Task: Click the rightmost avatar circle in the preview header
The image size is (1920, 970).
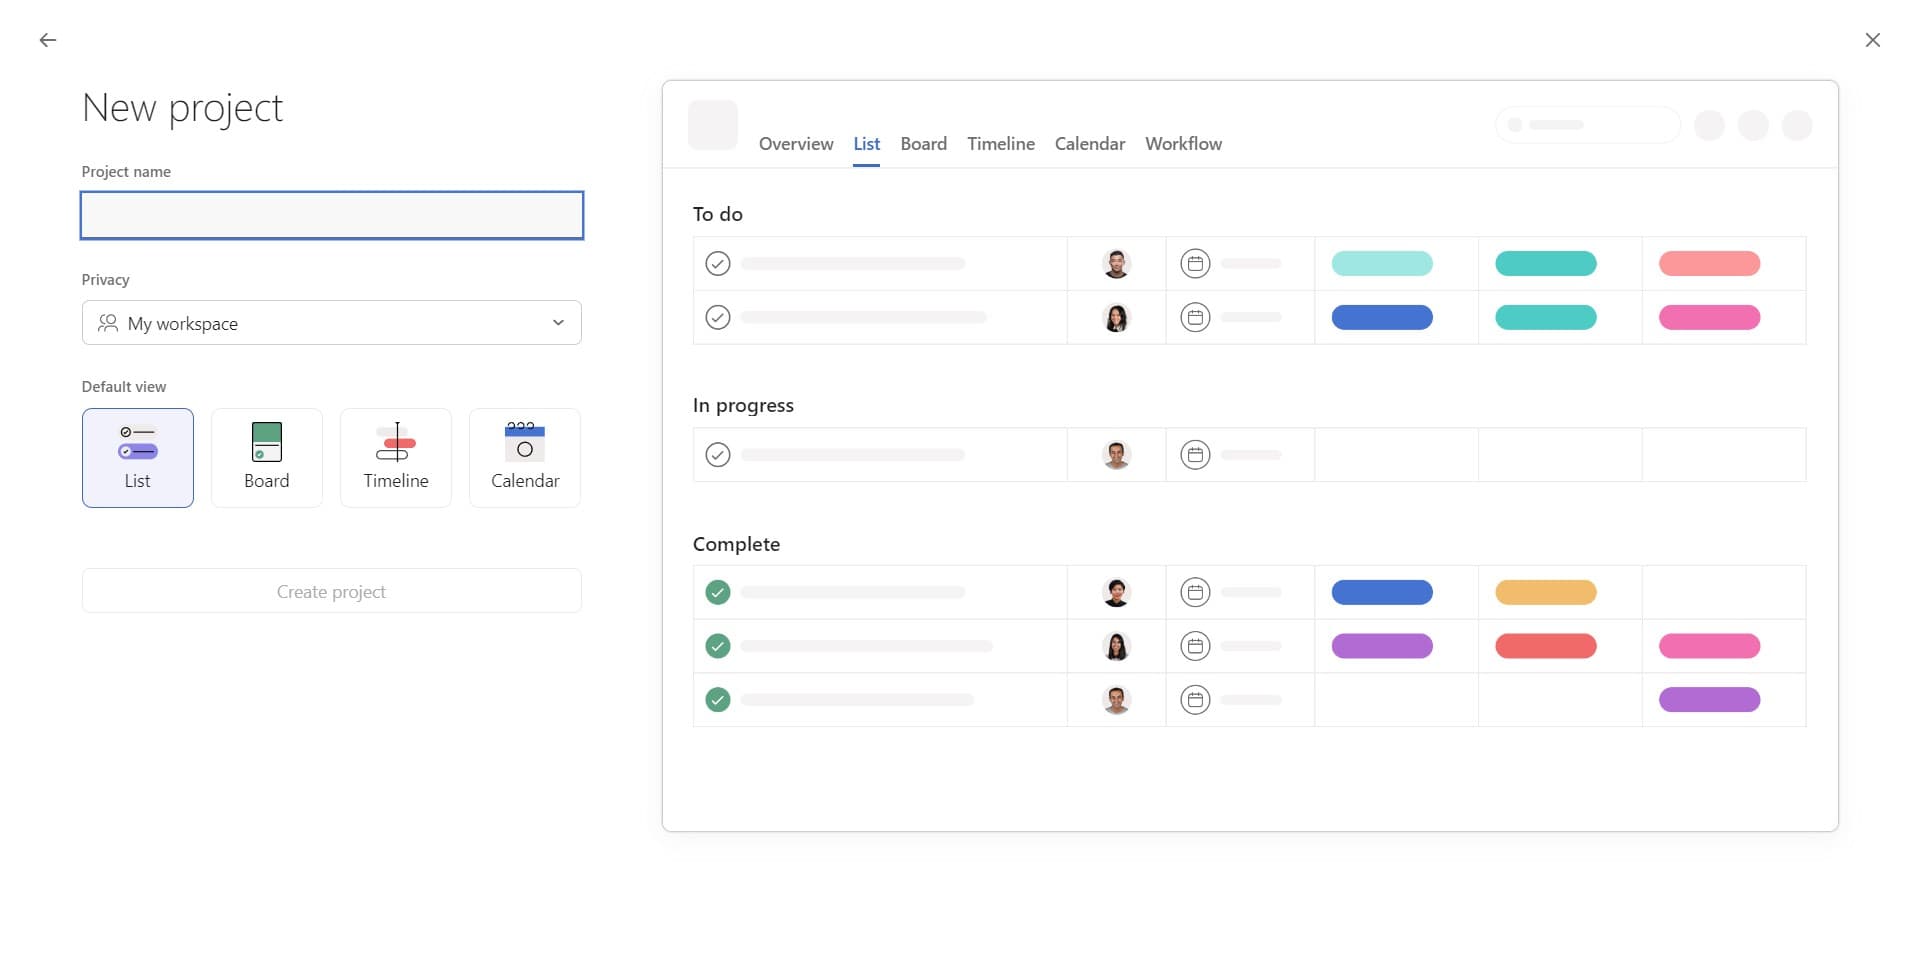Action: point(1798,125)
